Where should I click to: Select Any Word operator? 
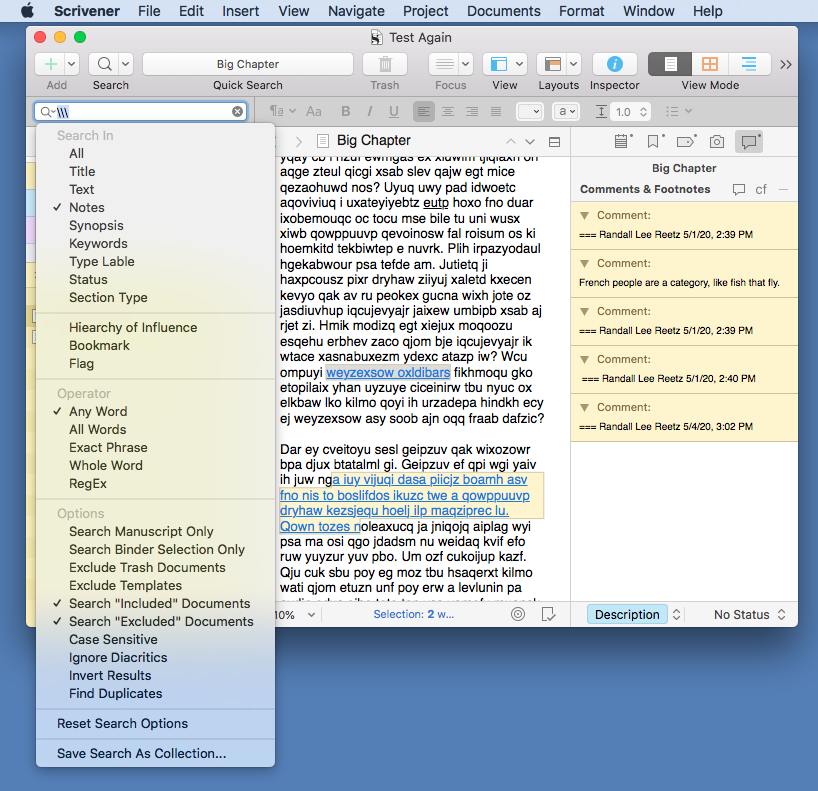[x=98, y=412]
